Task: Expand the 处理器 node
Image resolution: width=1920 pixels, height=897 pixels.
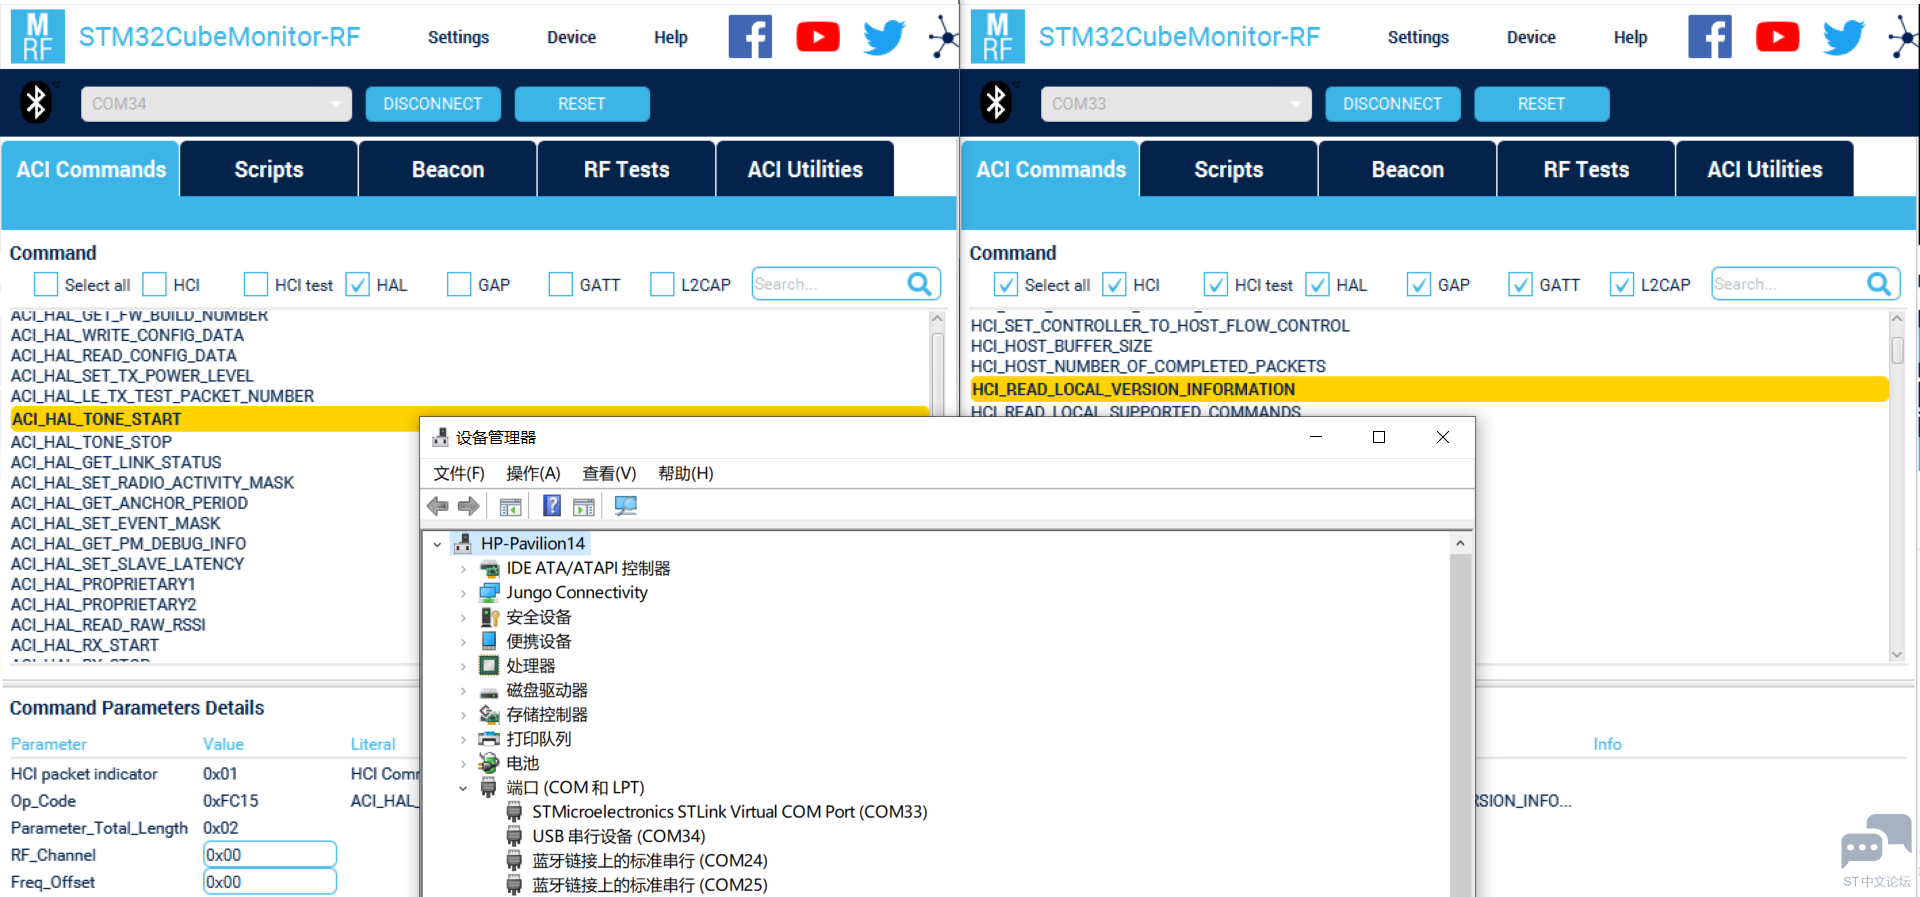Action: click(x=463, y=666)
